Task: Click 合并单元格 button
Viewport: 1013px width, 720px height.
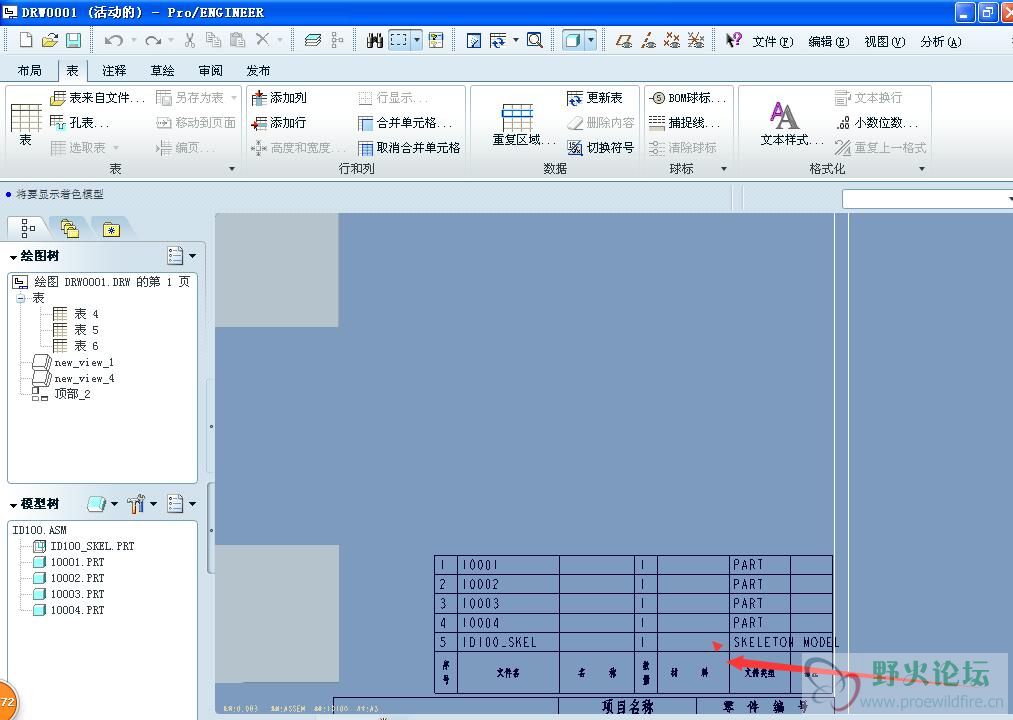Action: click(406, 122)
